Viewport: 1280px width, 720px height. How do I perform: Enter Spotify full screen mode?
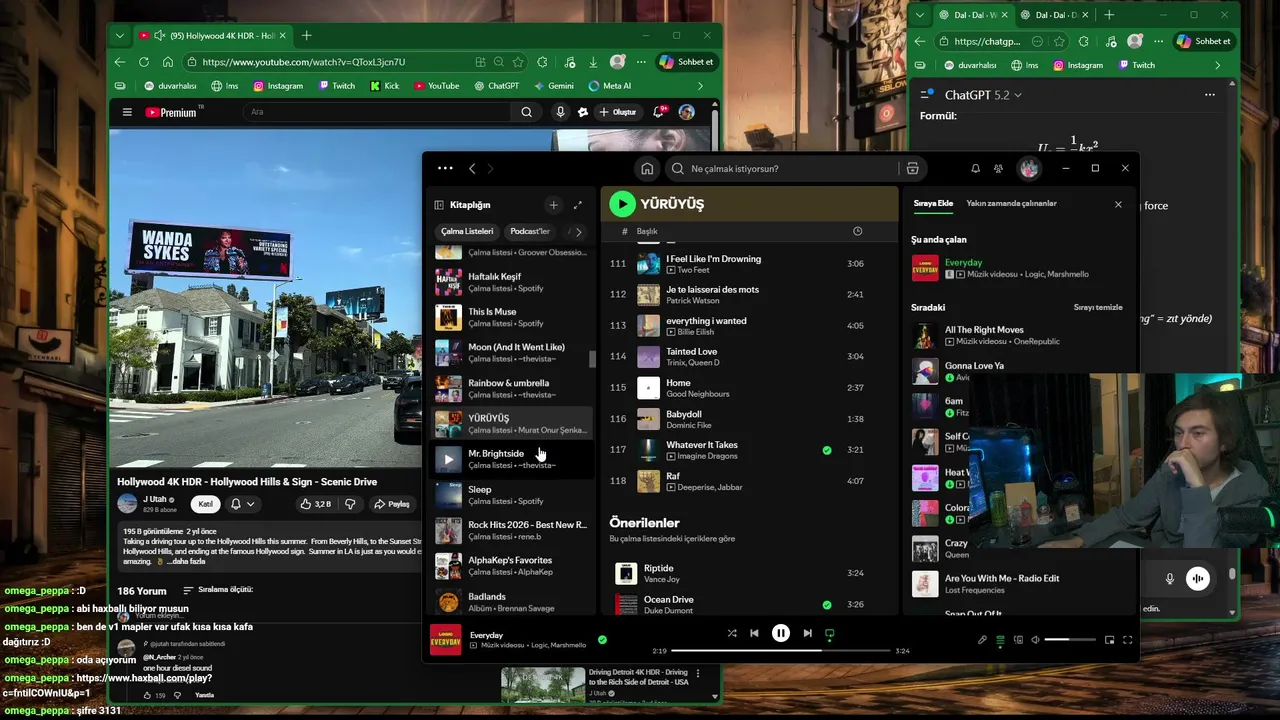pos(1127,640)
